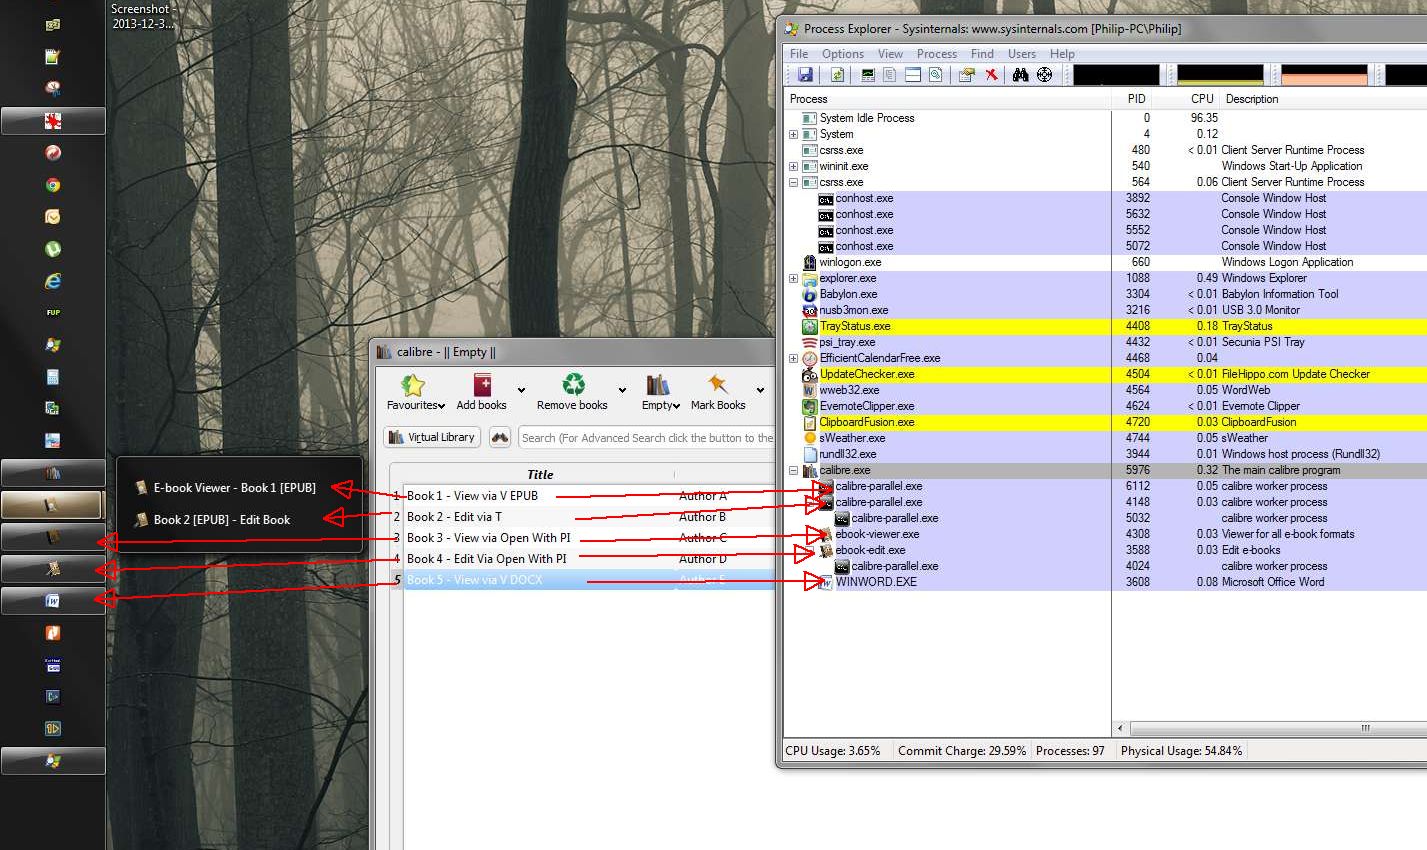
Task: Click the Description column header
Action: pos(1324,99)
